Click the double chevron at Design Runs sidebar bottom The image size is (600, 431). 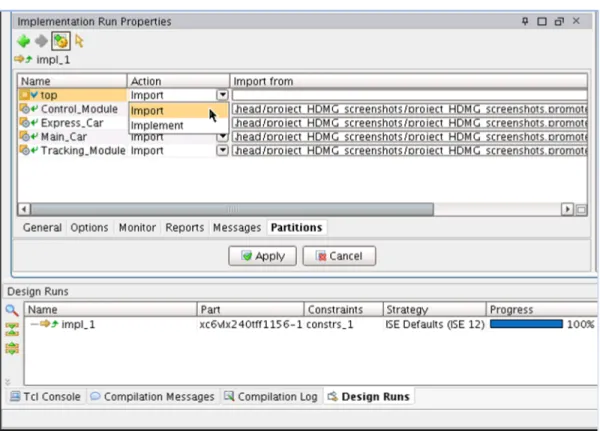8,382
